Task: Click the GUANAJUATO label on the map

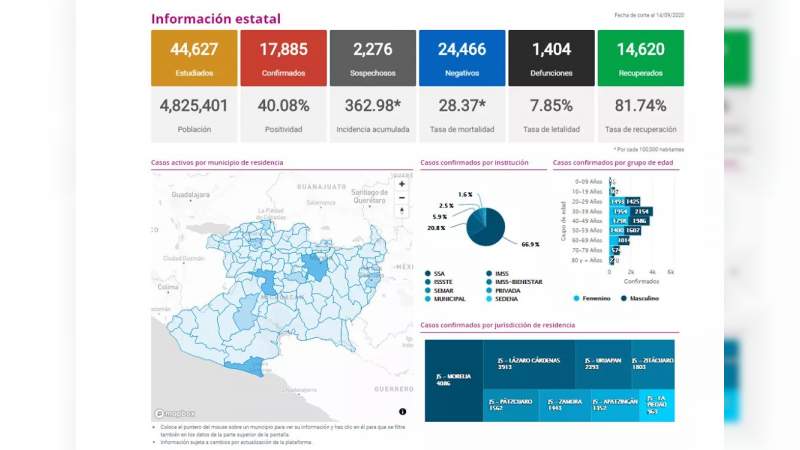Action: 321,187
